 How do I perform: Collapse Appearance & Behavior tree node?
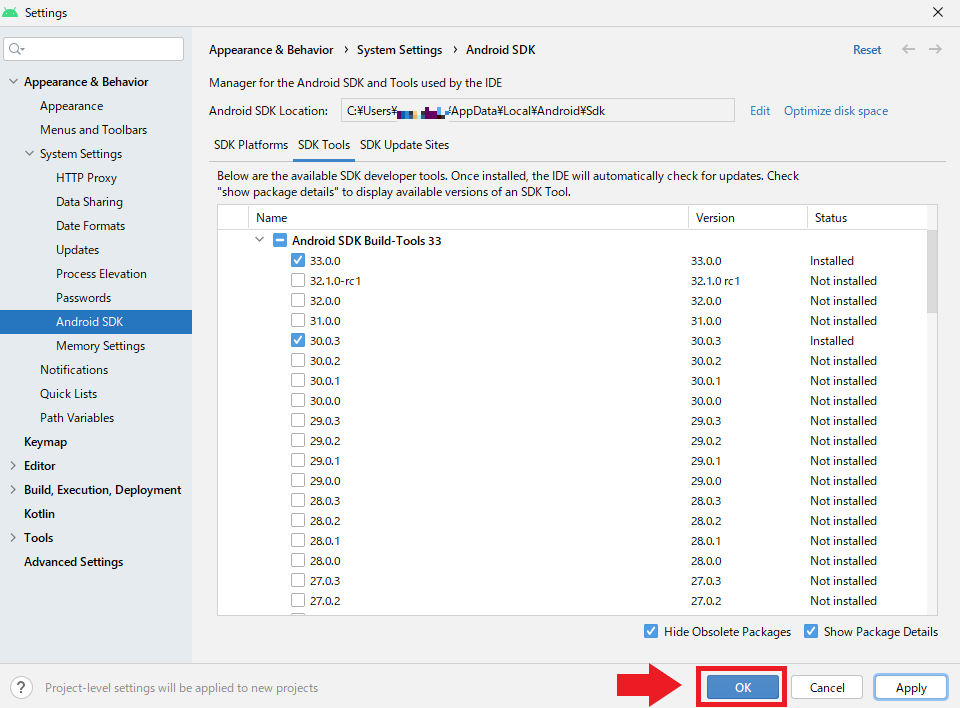click(x=13, y=81)
